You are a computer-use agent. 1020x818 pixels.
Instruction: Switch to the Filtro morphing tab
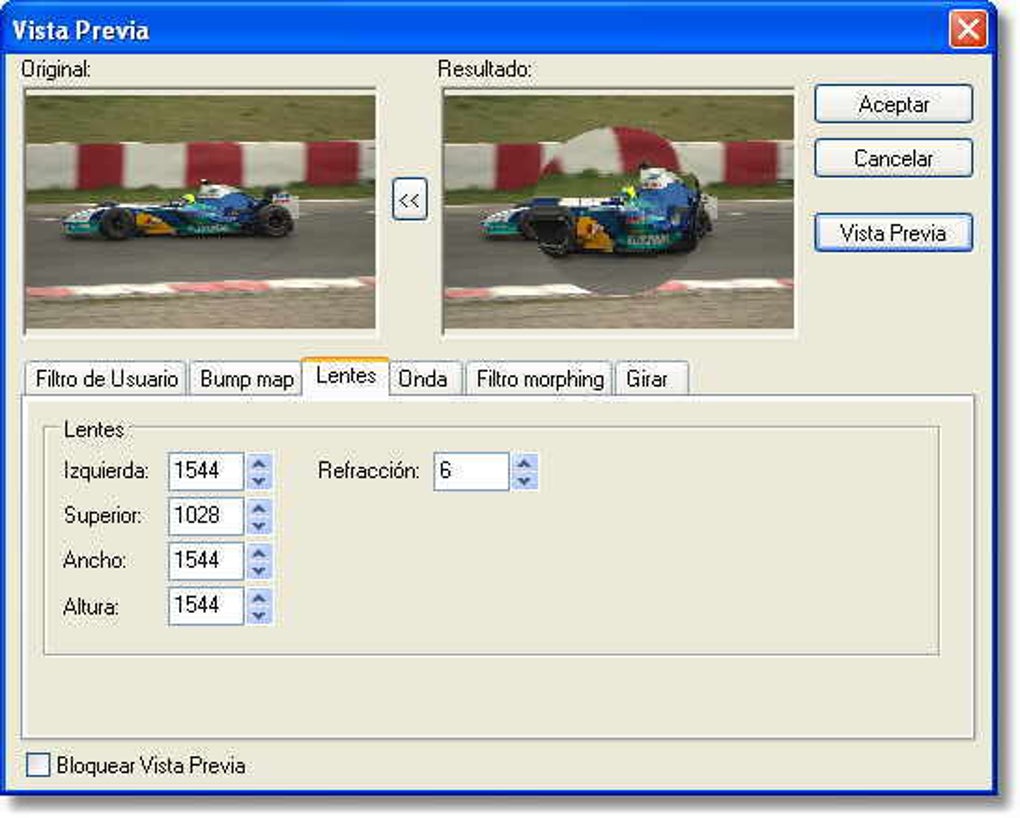pyautogui.click(x=540, y=380)
